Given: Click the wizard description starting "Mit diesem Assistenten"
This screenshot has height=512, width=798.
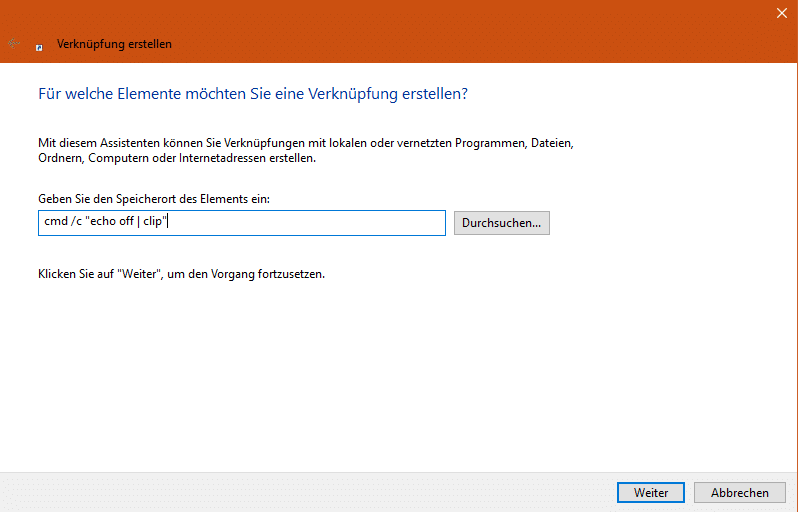Looking at the screenshot, I should 305,143.
